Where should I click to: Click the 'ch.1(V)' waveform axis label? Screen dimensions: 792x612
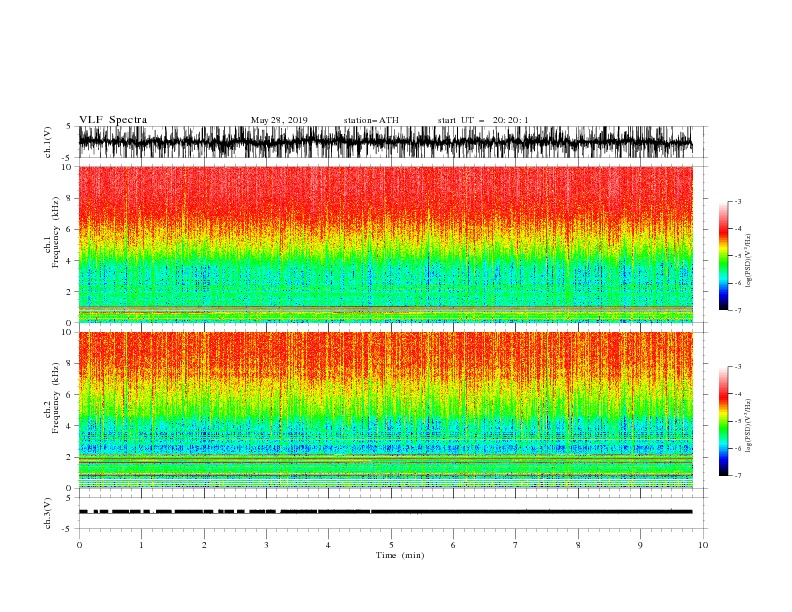point(48,141)
